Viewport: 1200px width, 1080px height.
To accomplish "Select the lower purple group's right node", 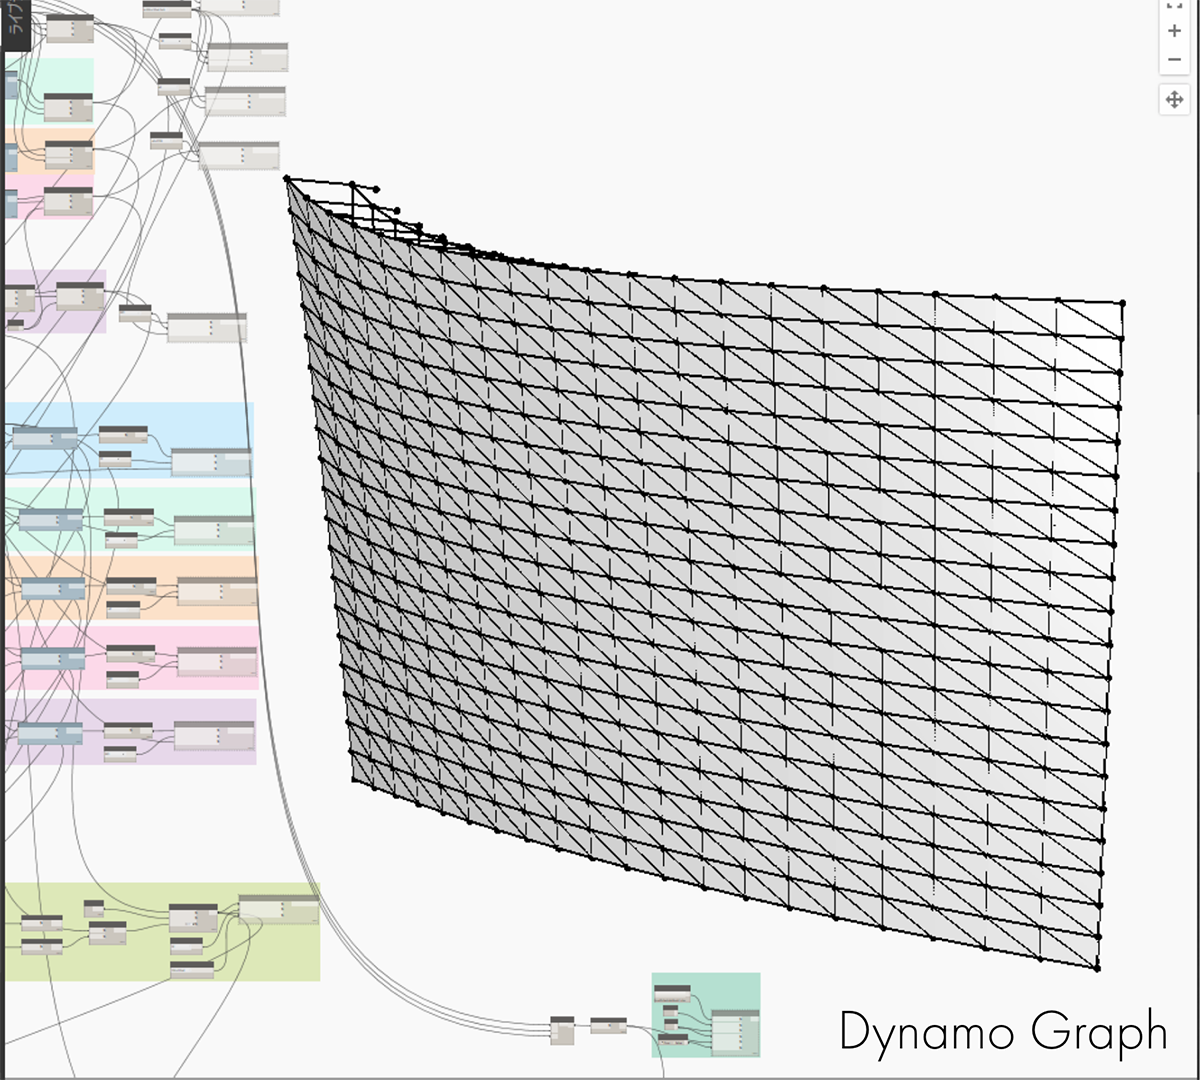I will click(x=214, y=735).
